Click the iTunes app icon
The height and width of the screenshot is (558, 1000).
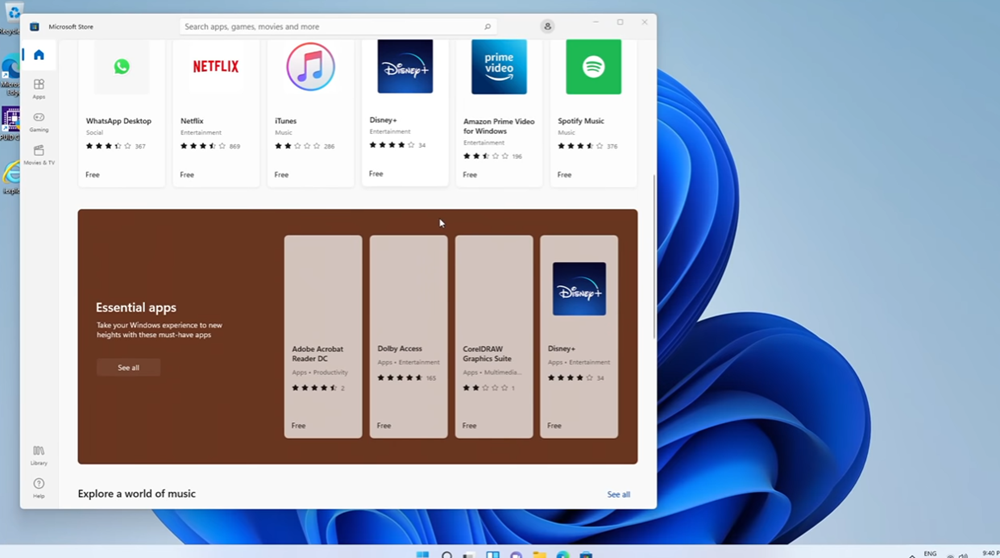pos(311,66)
